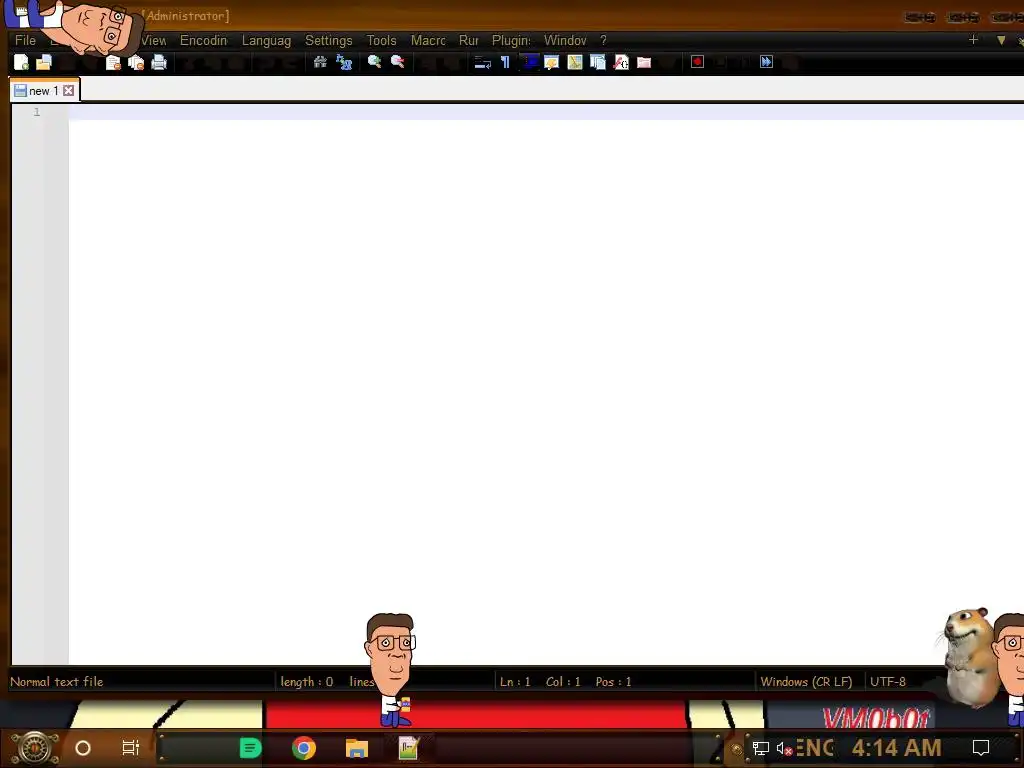The image size is (1024, 768).
Task: Click the Replace toolbar icon
Action: (x=344, y=62)
